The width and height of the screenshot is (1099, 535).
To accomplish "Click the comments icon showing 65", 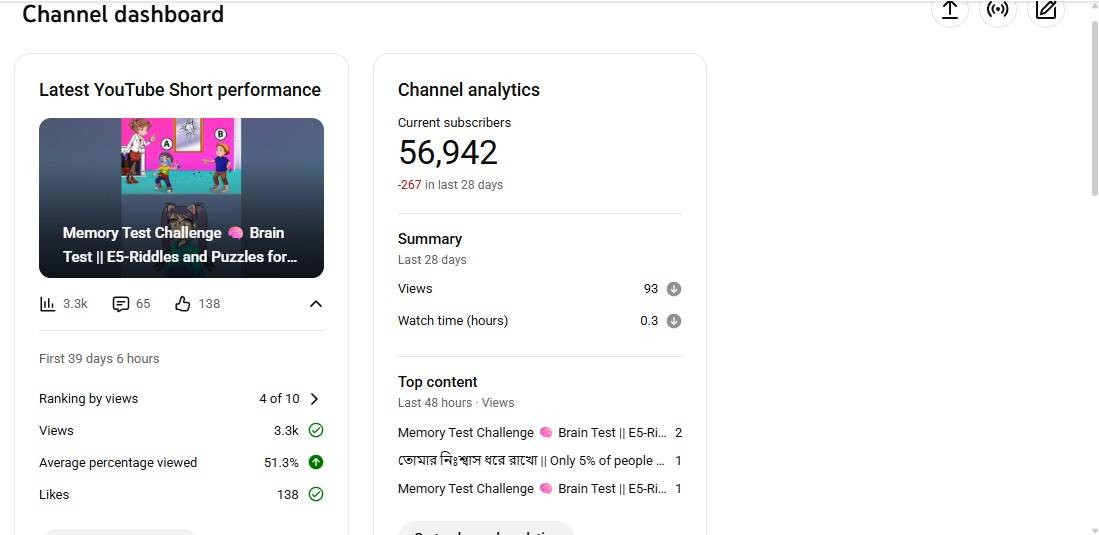I will coord(121,304).
